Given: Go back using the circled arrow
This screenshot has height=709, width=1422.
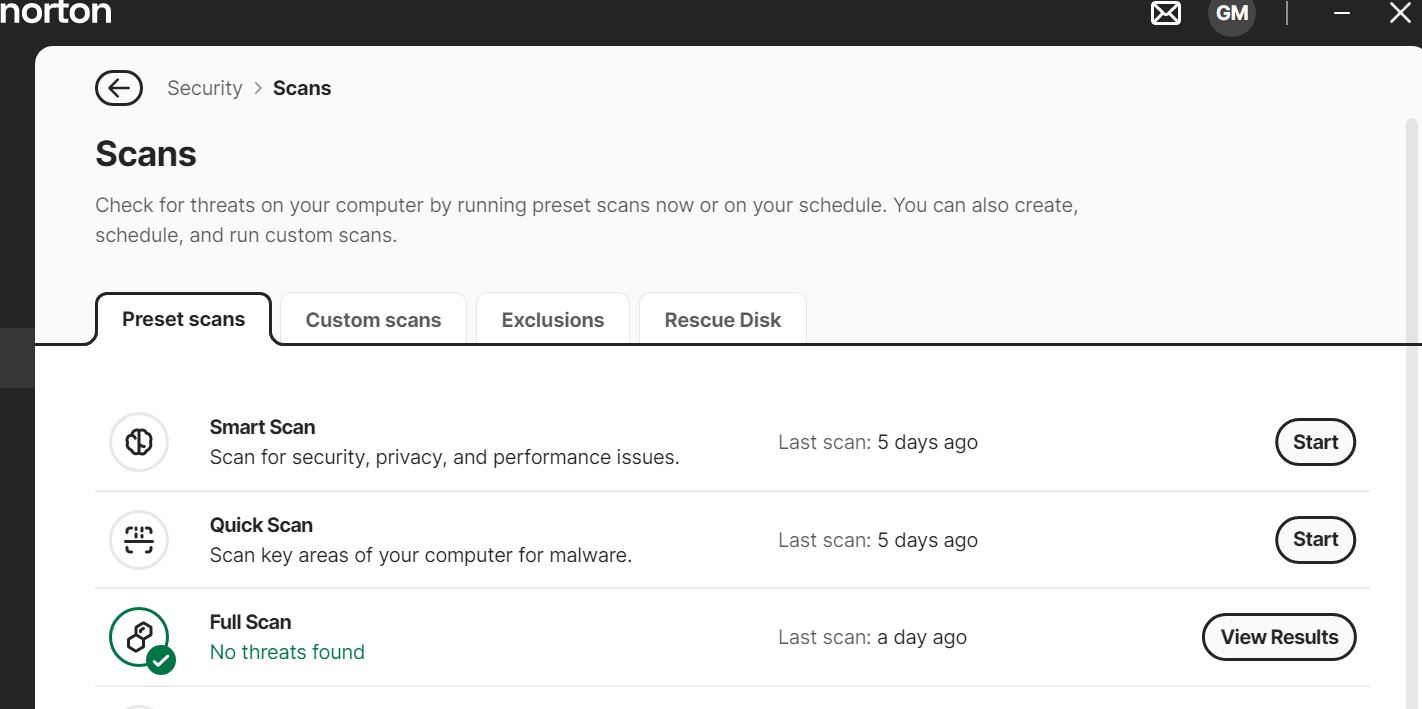Looking at the screenshot, I should coord(119,88).
